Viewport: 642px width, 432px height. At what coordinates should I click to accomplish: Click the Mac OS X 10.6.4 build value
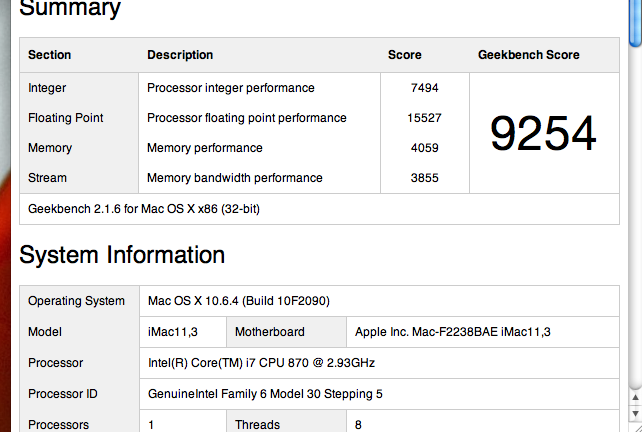coord(239,301)
